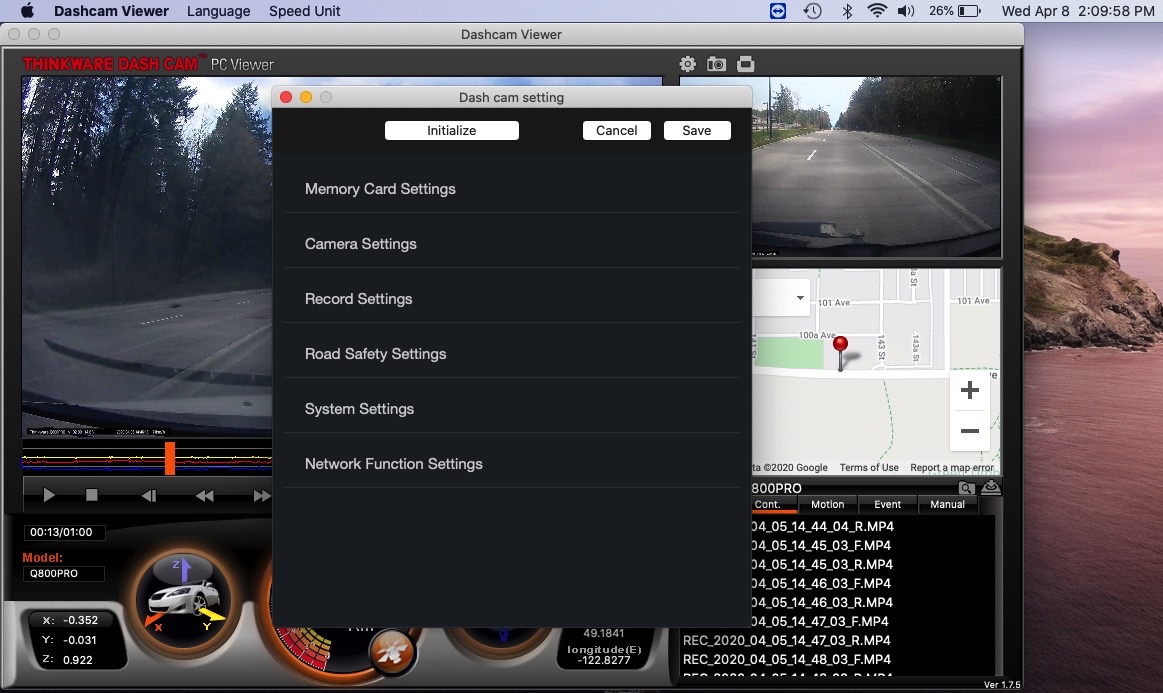Cancel the dash cam setting dialog
Screen dimensions: 1163x693
(x=616, y=131)
